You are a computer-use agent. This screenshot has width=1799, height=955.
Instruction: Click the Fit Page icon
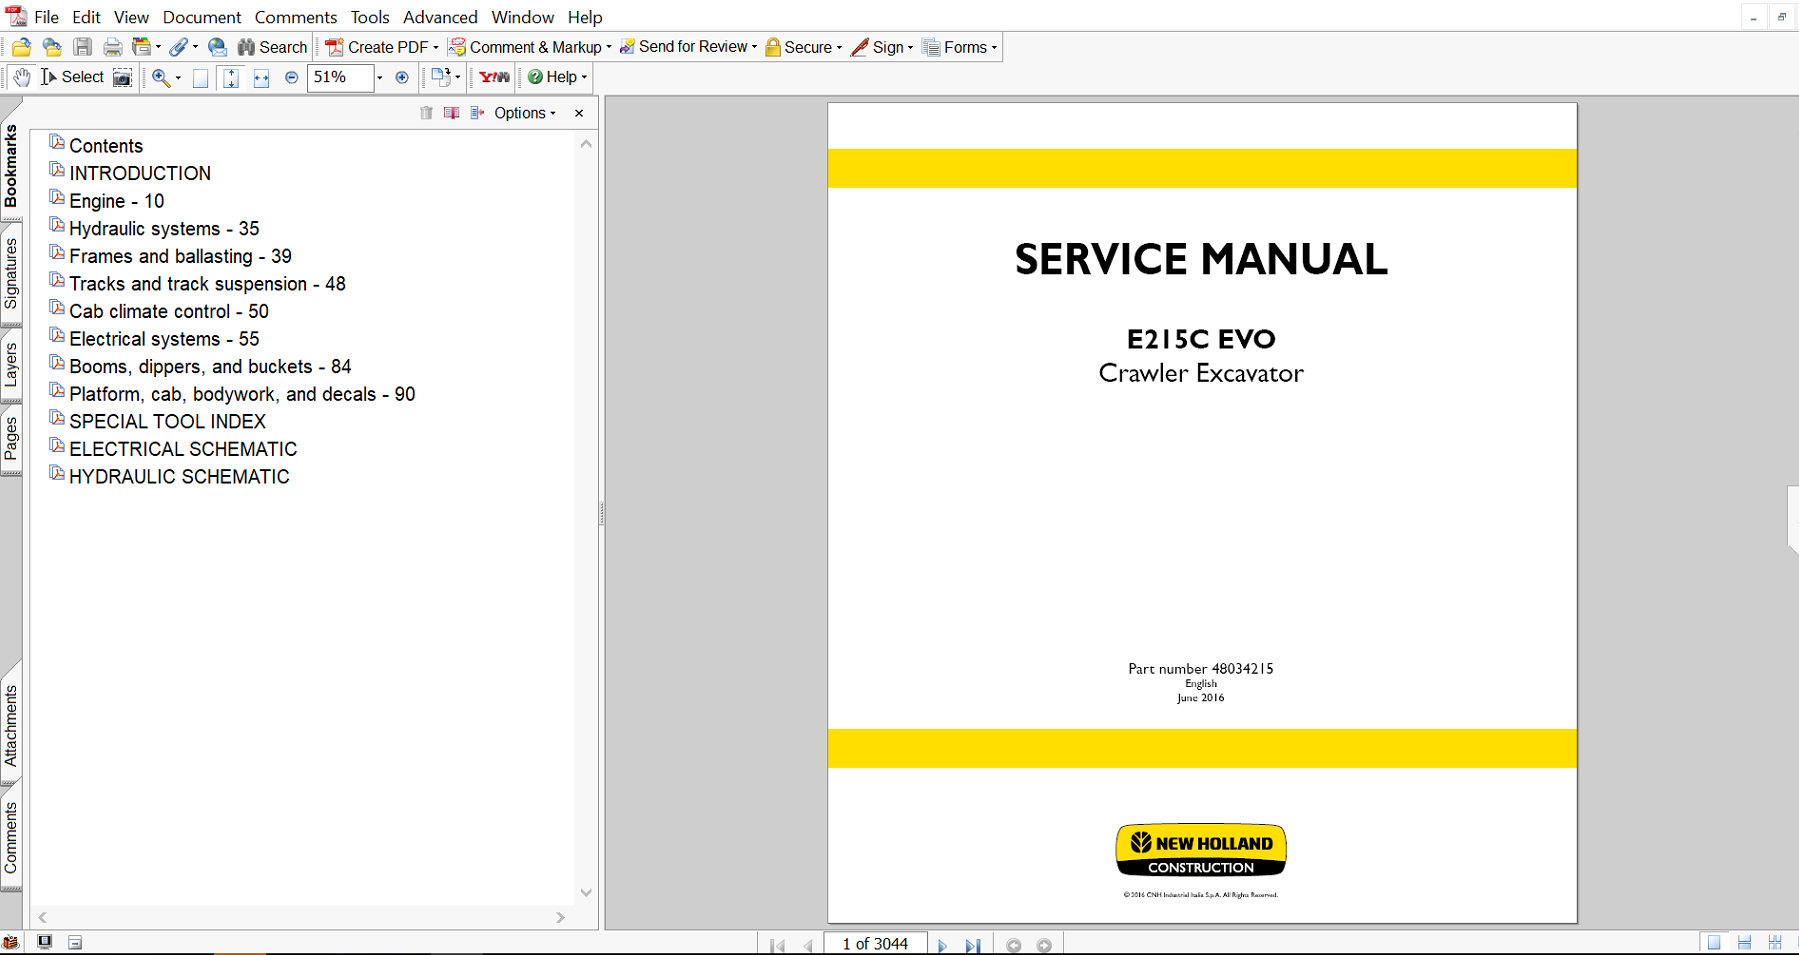tap(231, 78)
